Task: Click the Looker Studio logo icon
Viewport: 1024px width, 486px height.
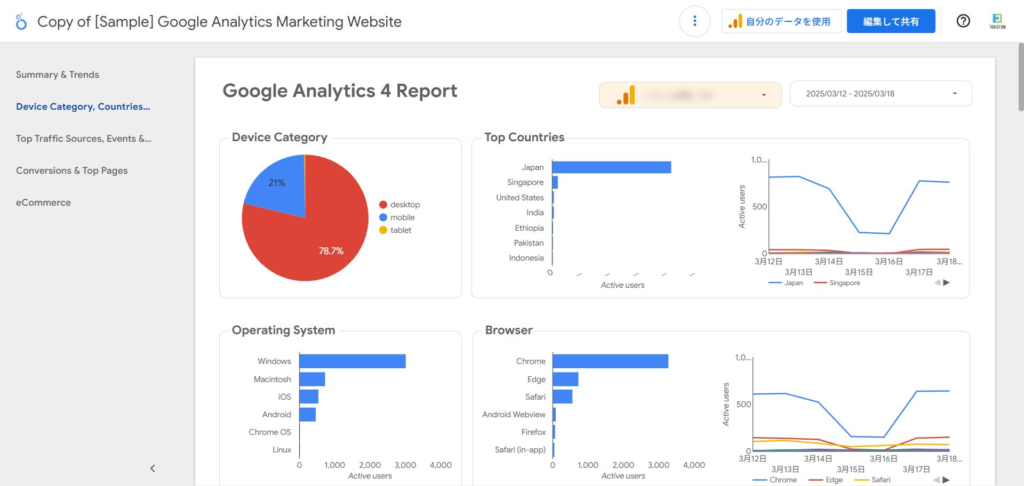Action: click(21, 21)
